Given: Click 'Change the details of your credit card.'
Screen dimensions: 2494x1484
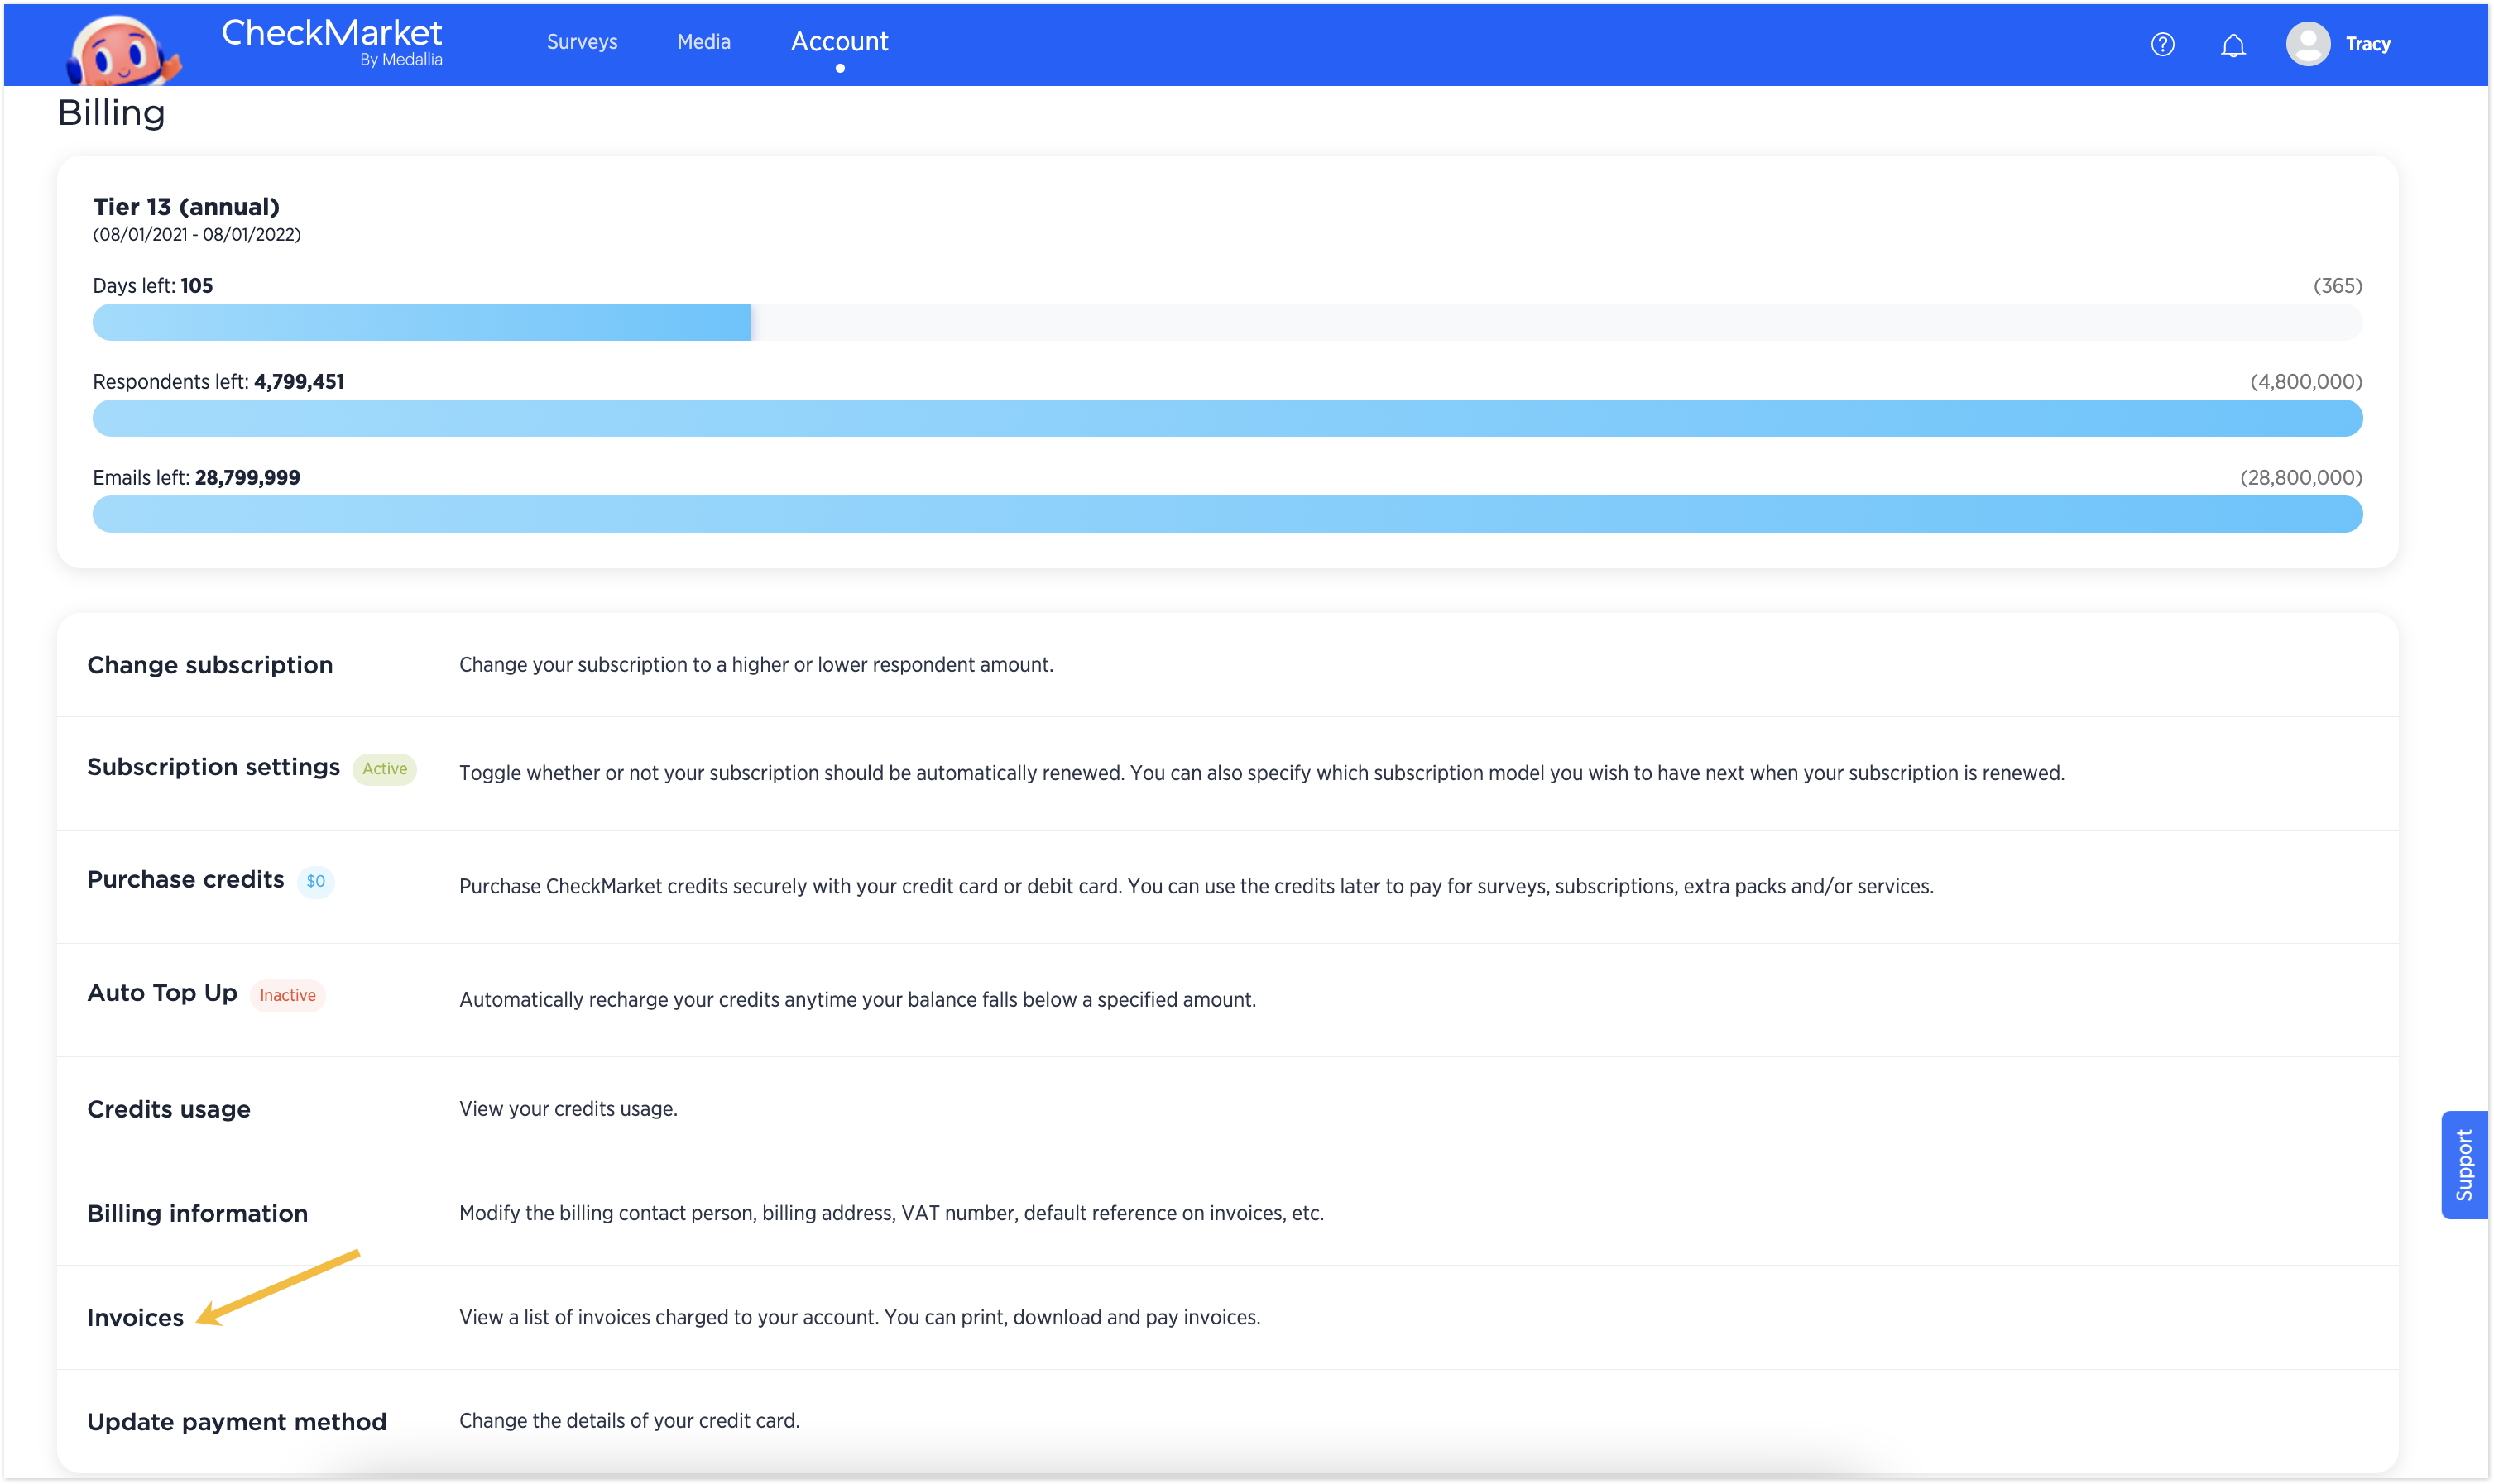Looking at the screenshot, I should [629, 1421].
